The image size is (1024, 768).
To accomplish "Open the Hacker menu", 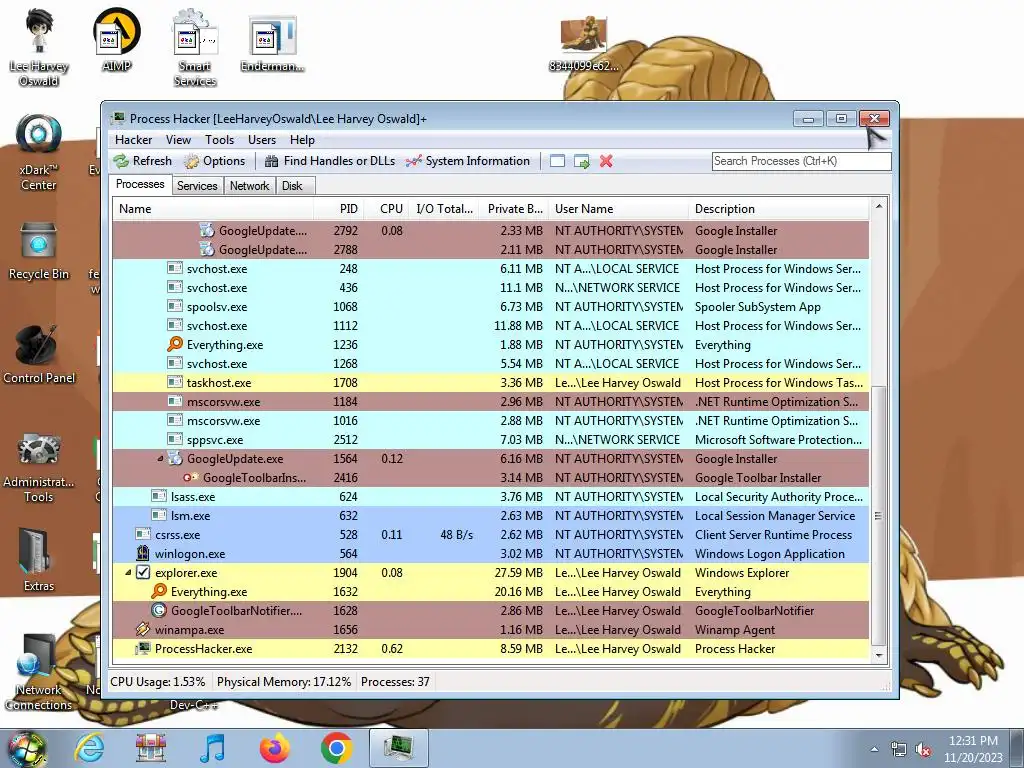I will (x=133, y=140).
